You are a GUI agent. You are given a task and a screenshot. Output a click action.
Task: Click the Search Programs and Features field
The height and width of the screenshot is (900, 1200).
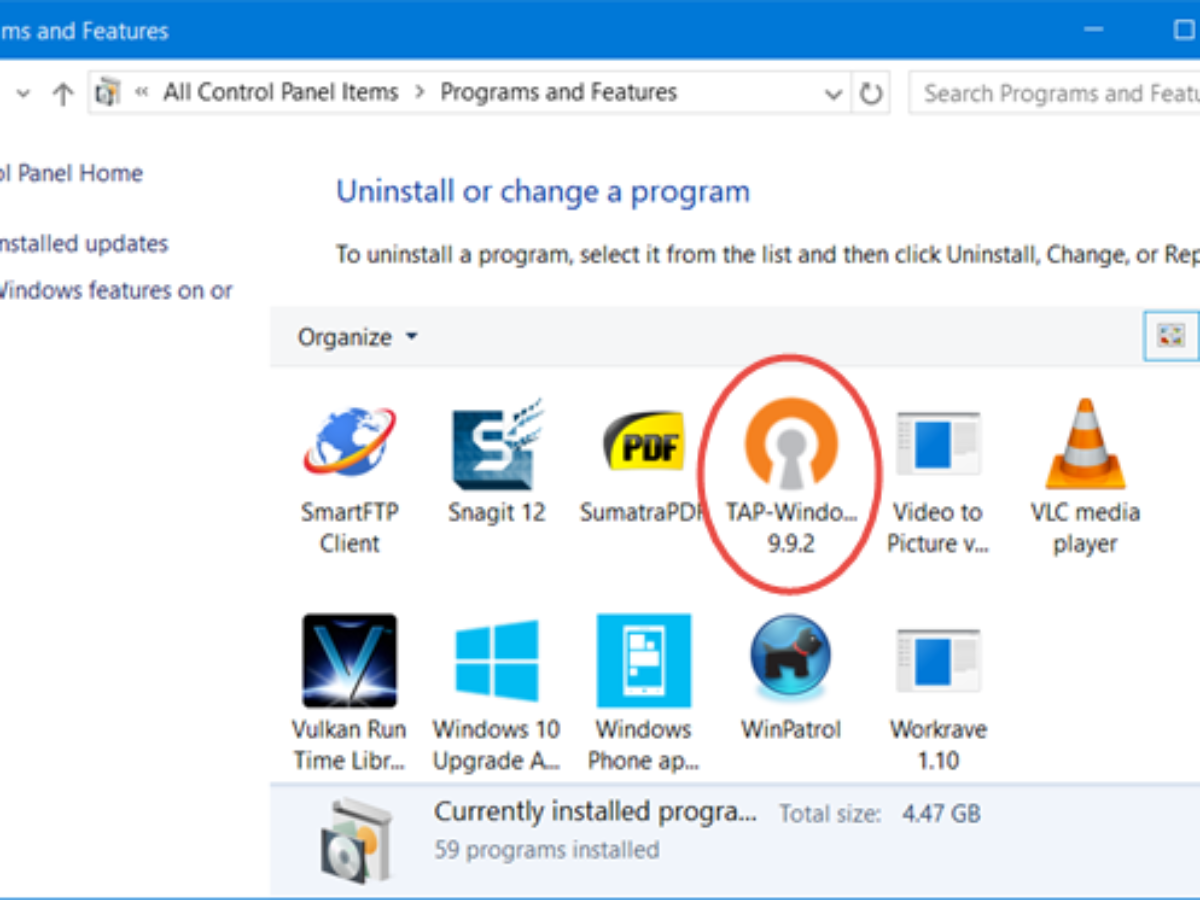(1056, 93)
